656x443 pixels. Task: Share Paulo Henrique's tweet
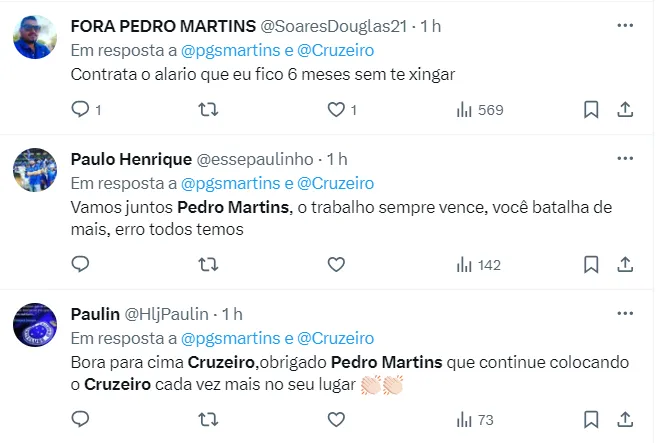point(625,264)
